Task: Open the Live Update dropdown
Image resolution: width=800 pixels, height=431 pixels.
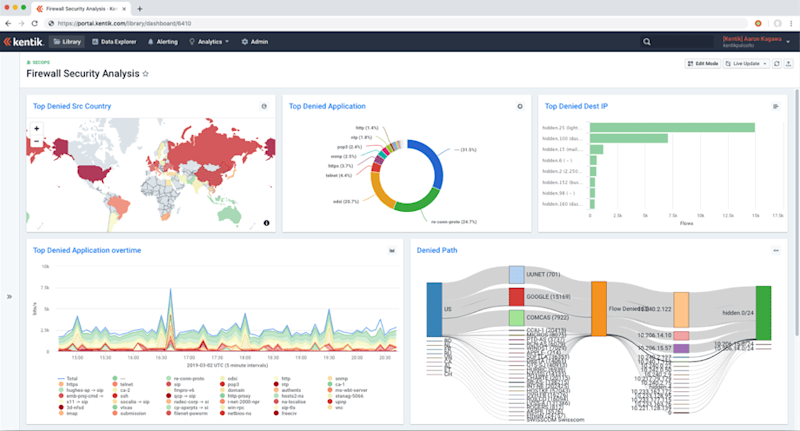Action: (x=746, y=64)
